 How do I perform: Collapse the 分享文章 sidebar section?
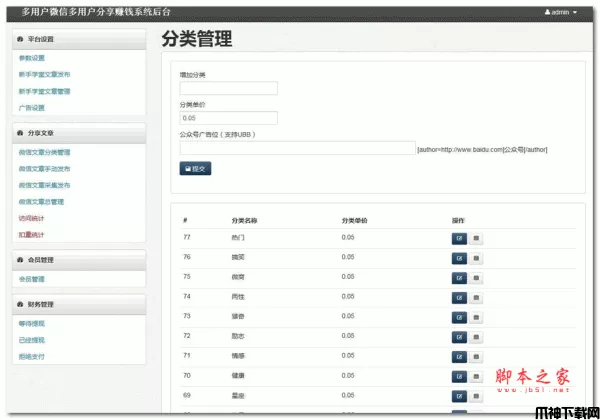40,132
